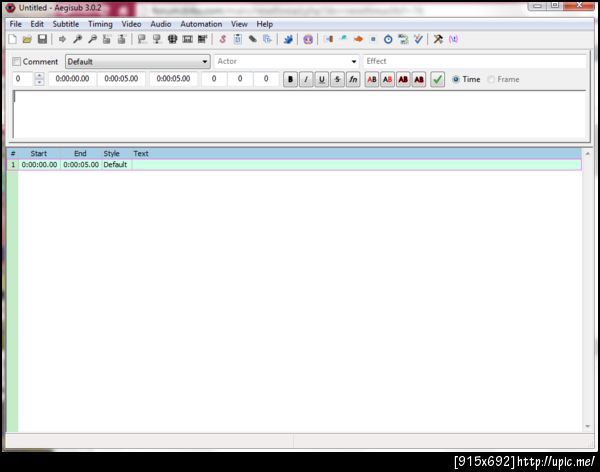Click inside the subtitle text edit box

(299, 114)
